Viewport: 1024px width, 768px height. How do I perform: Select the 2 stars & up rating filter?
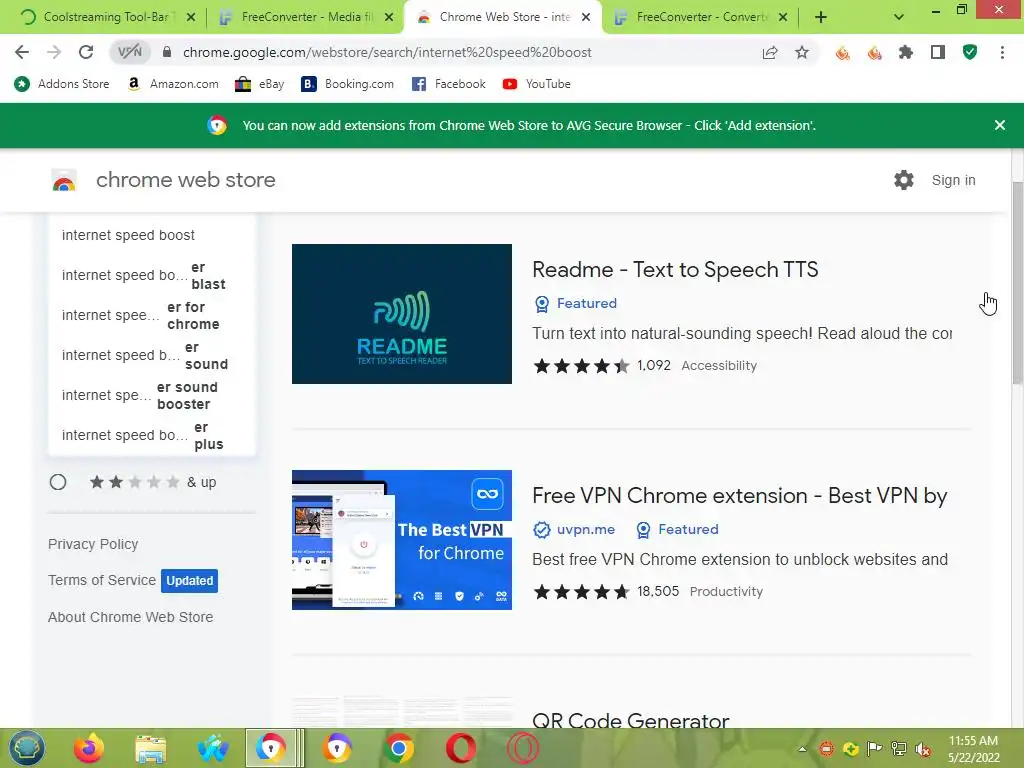[x=58, y=482]
